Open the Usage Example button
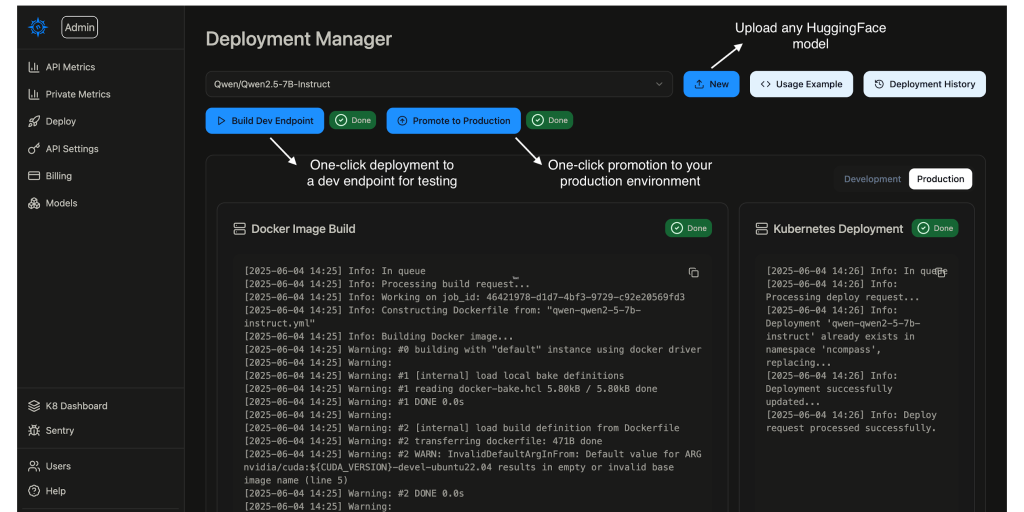 [x=801, y=84]
